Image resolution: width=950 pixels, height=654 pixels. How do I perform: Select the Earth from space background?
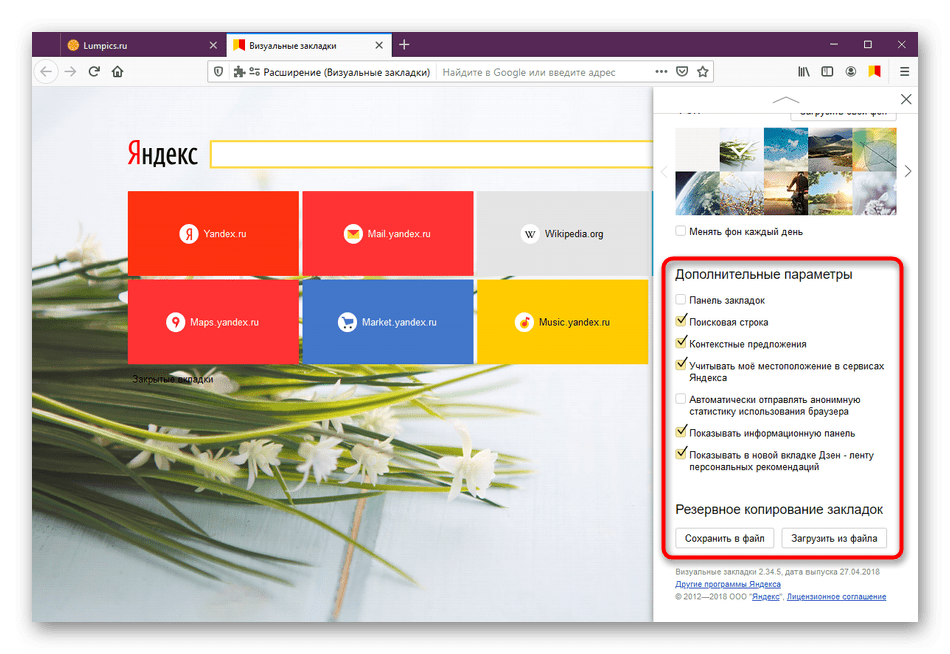(x=697, y=193)
